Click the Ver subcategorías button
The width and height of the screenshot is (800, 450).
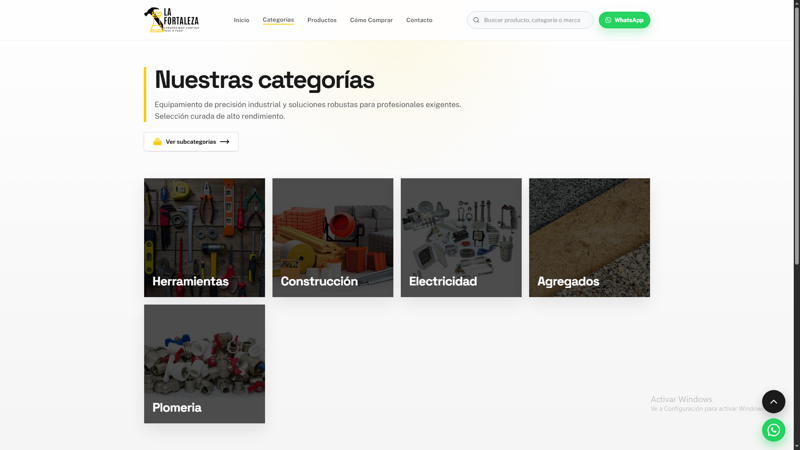(x=191, y=142)
